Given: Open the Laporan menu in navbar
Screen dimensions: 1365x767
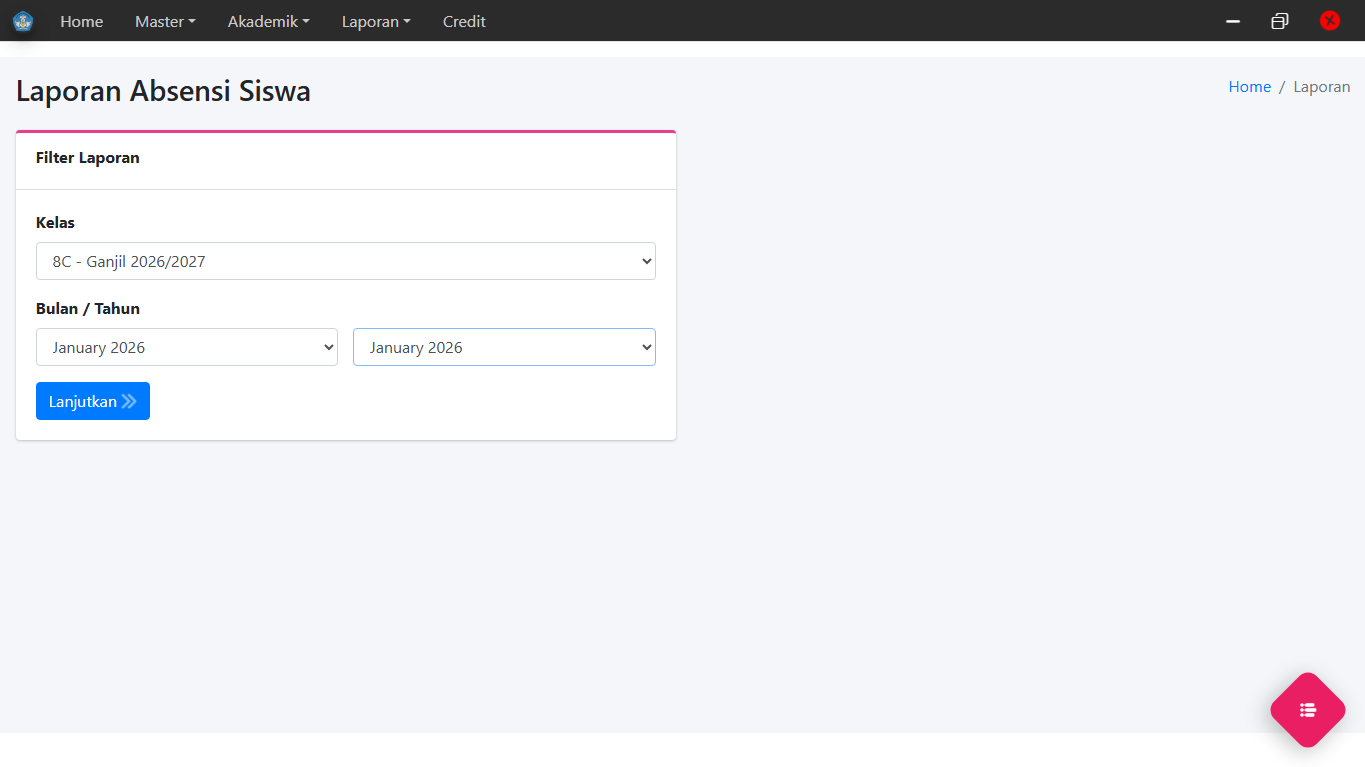Looking at the screenshot, I should click(376, 21).
